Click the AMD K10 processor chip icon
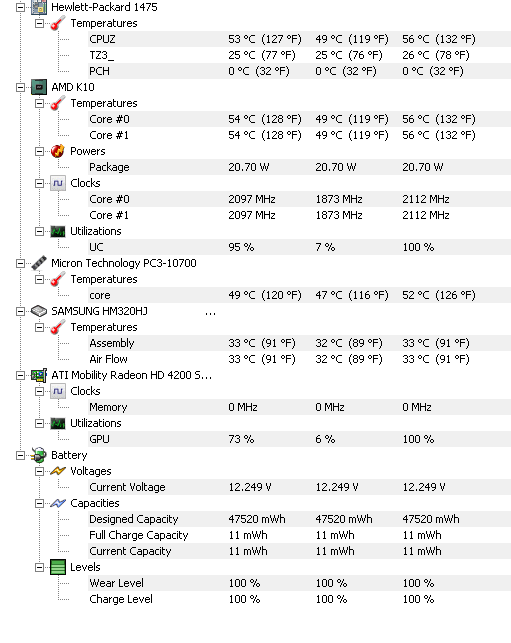Screen dimensions: 511x643 coord(39,87)
